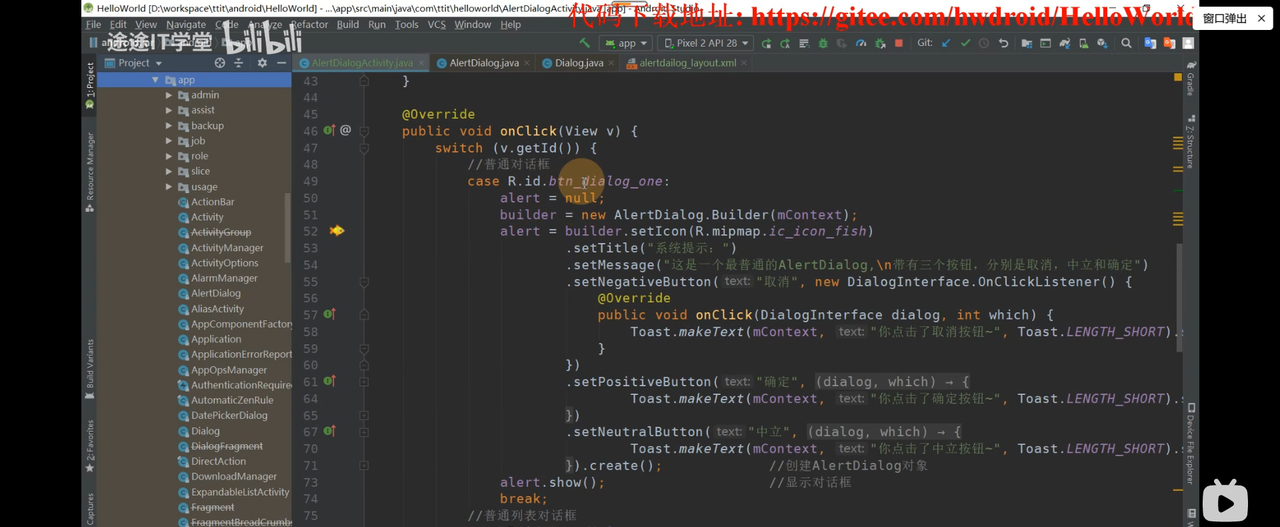Click Git revert undo arrow icon
The width and height of the screenshot is (1280, 527).
[1003, 43]
